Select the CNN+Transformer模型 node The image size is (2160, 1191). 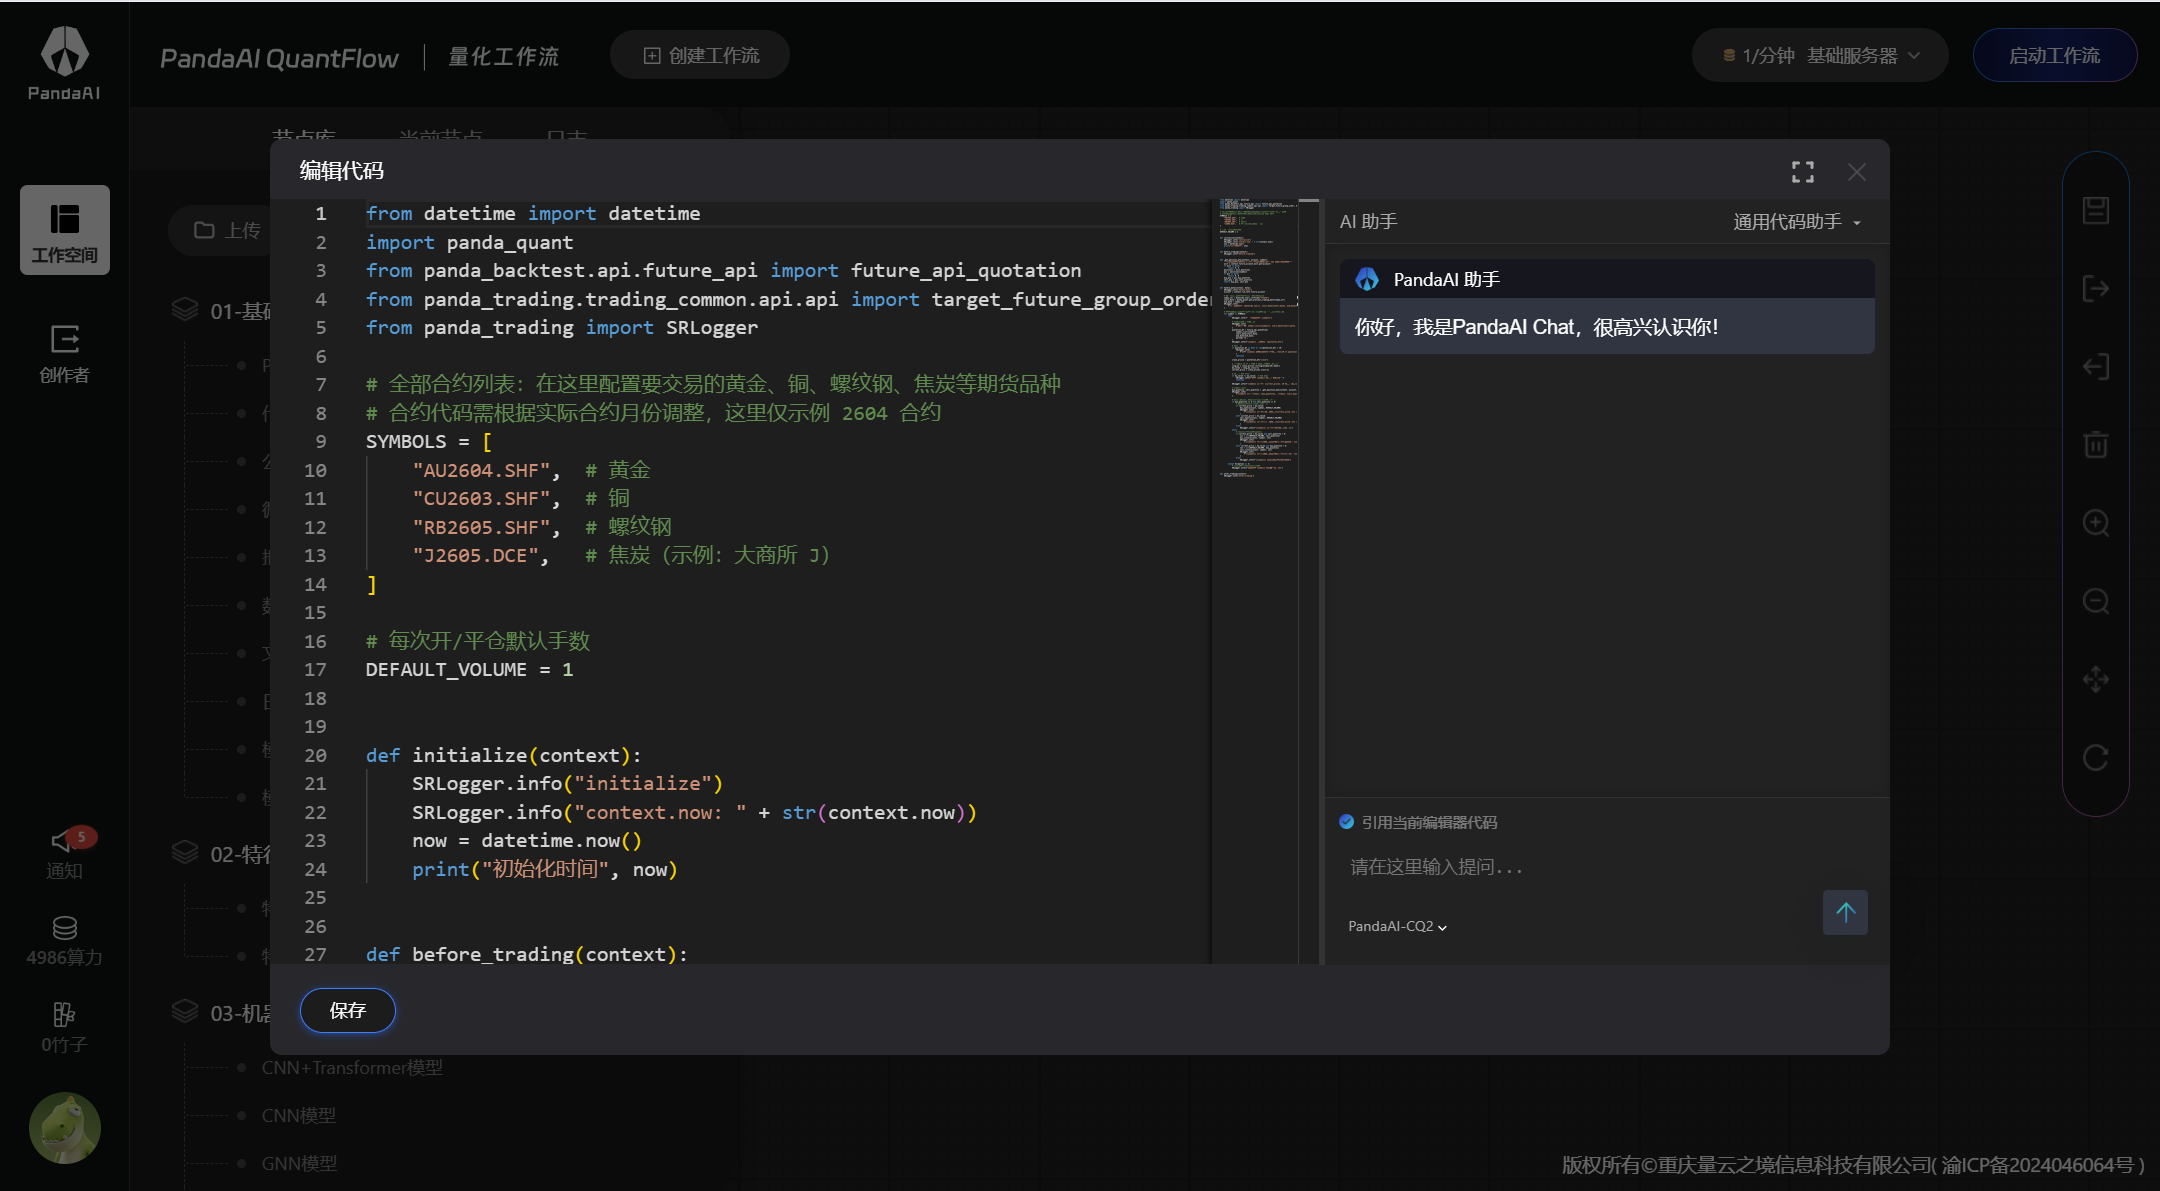(x=352, y=1068)
